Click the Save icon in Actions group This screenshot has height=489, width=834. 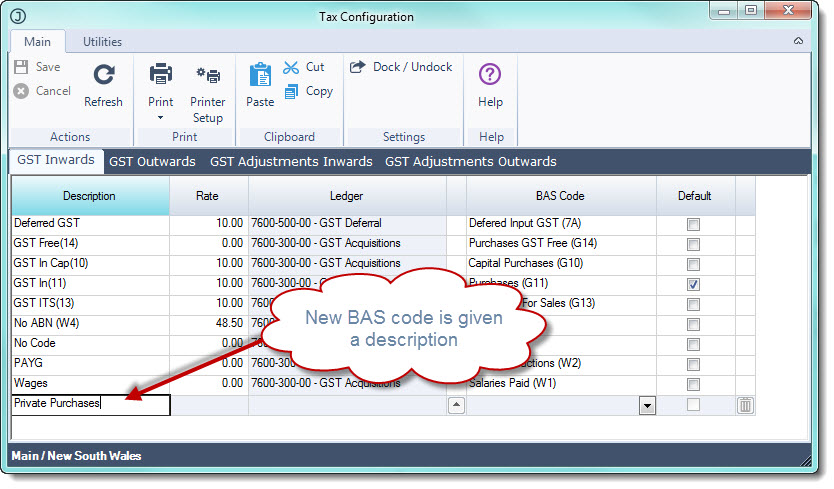pyautogui.click(x=21, y=67)
